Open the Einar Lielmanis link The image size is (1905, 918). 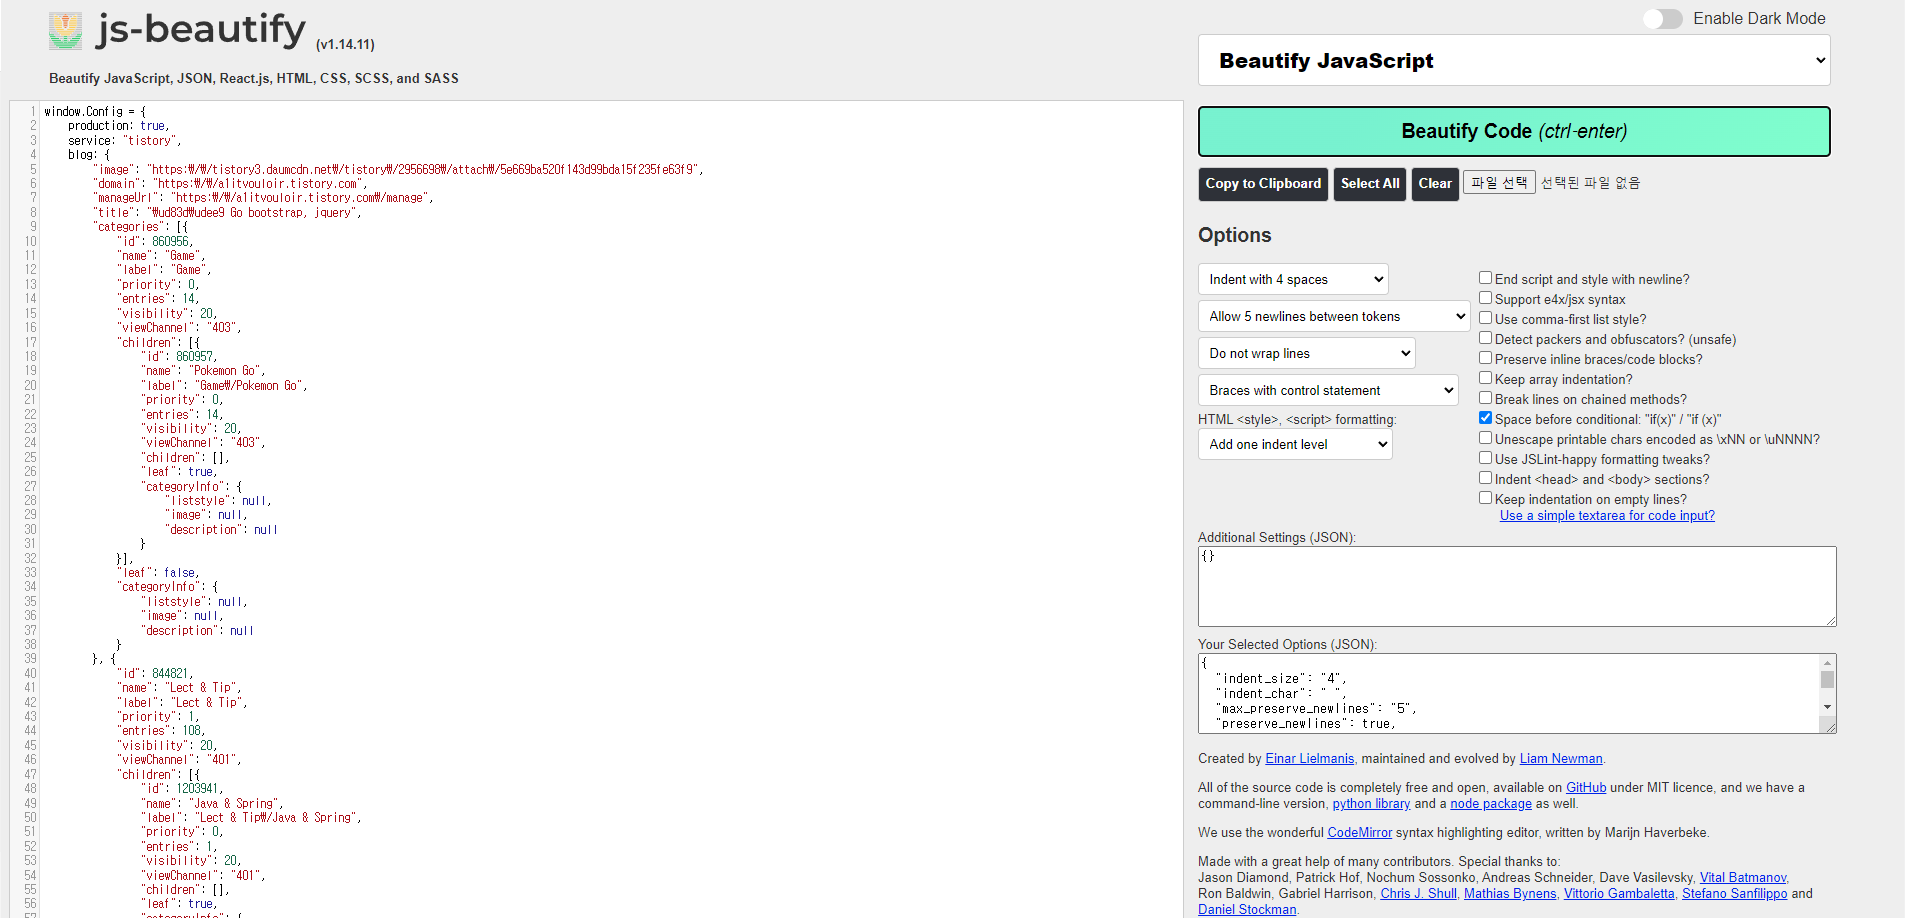click(1310, 759)
